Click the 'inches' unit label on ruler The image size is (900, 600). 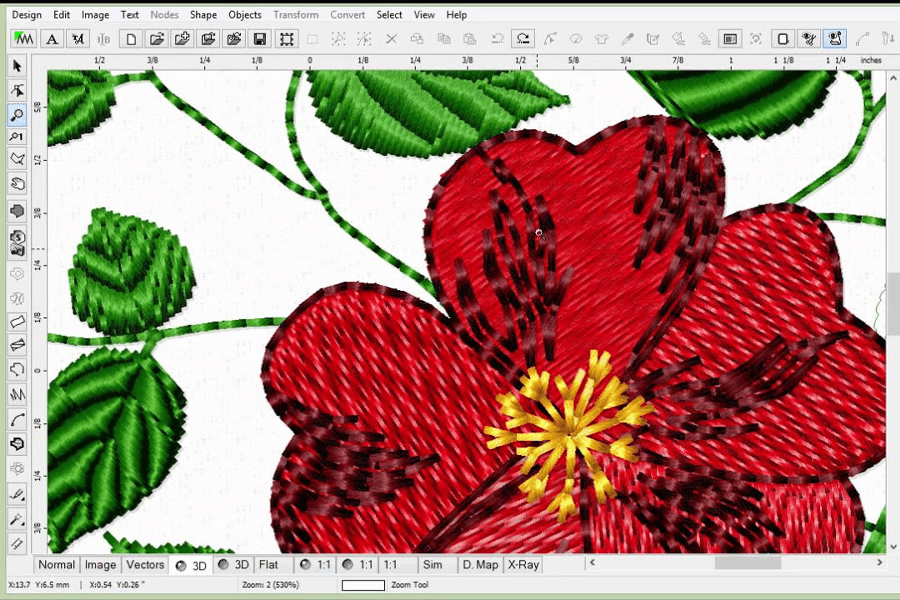871,60
